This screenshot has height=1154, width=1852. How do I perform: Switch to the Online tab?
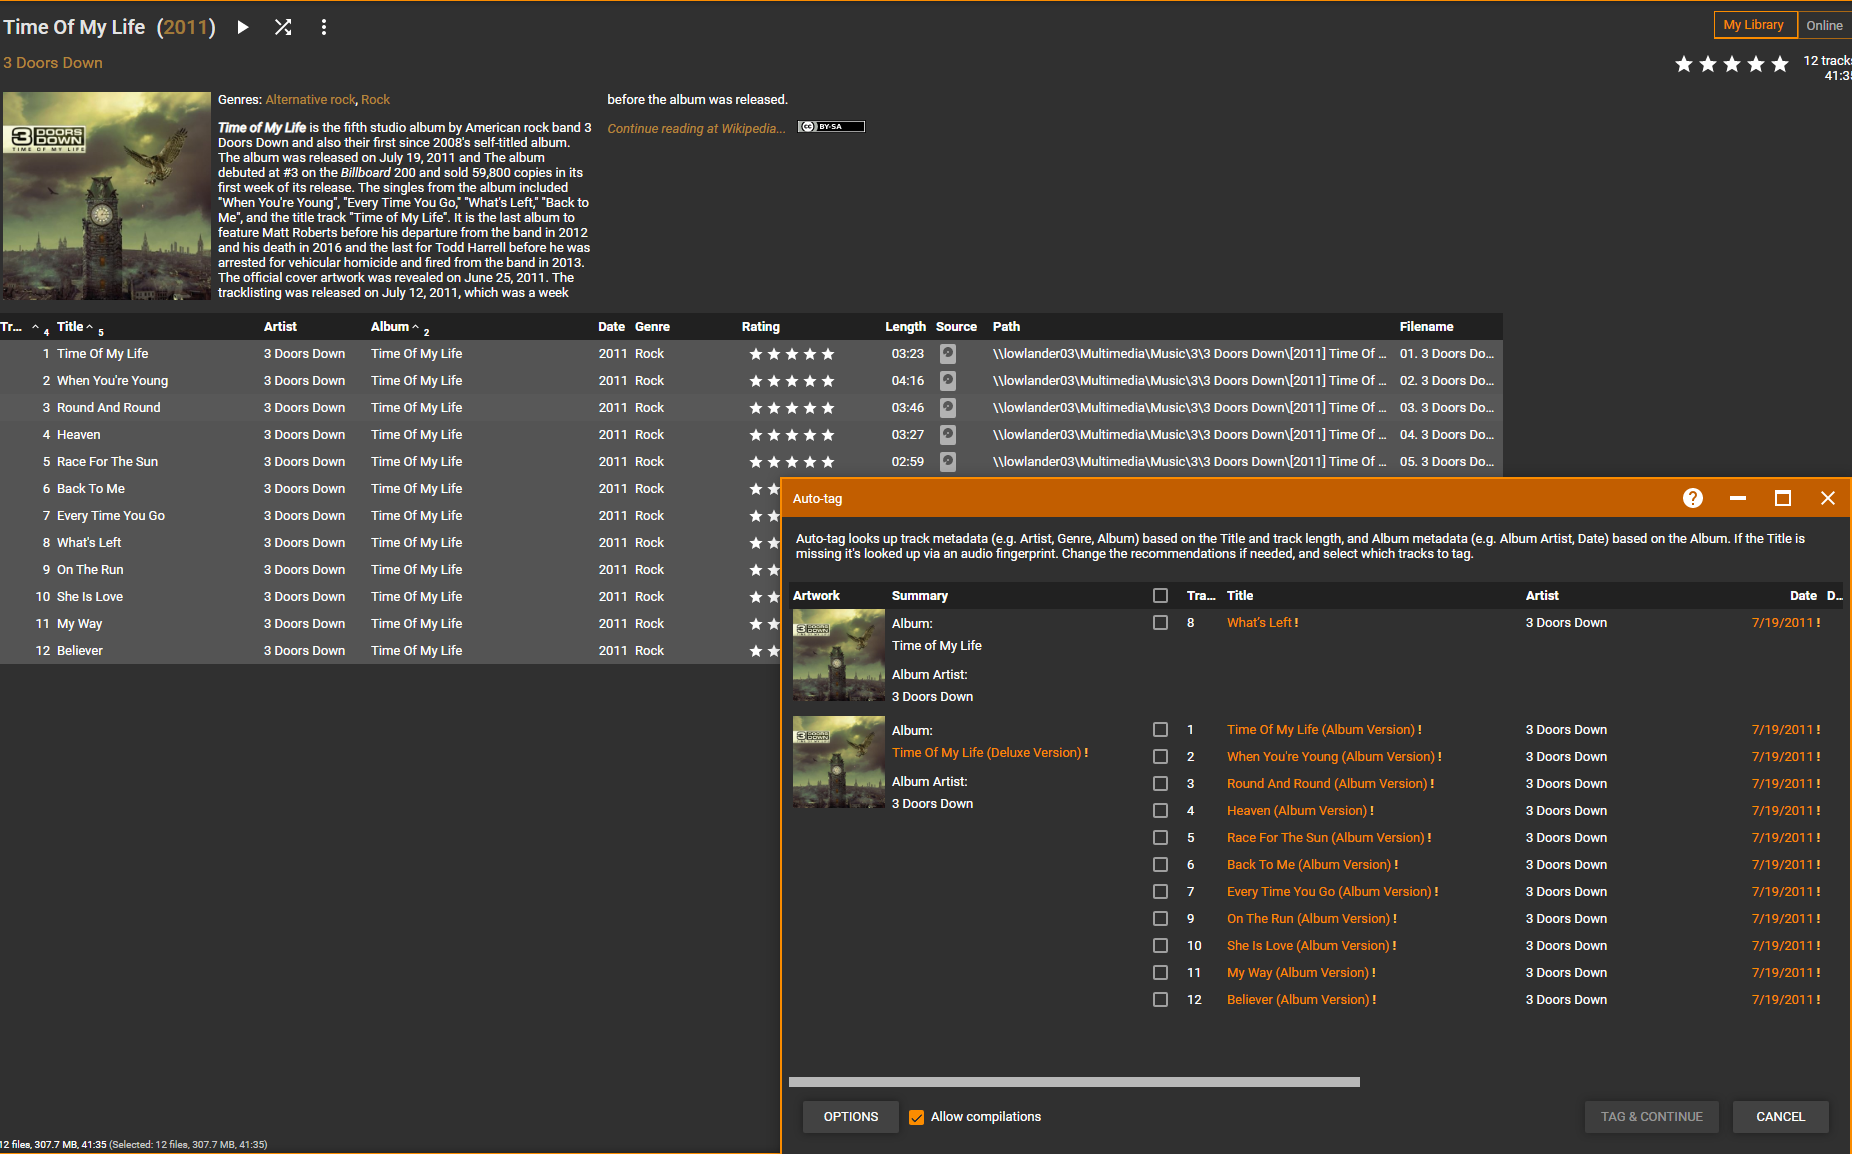coord(1824,25)
